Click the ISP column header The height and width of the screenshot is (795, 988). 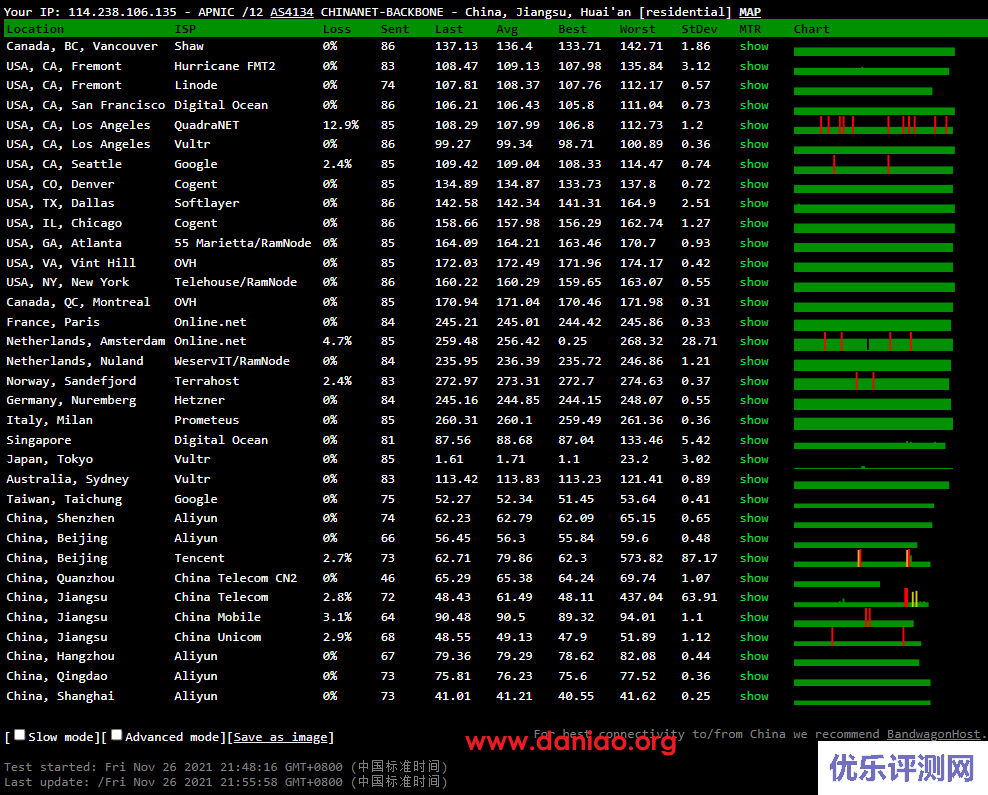185,29
